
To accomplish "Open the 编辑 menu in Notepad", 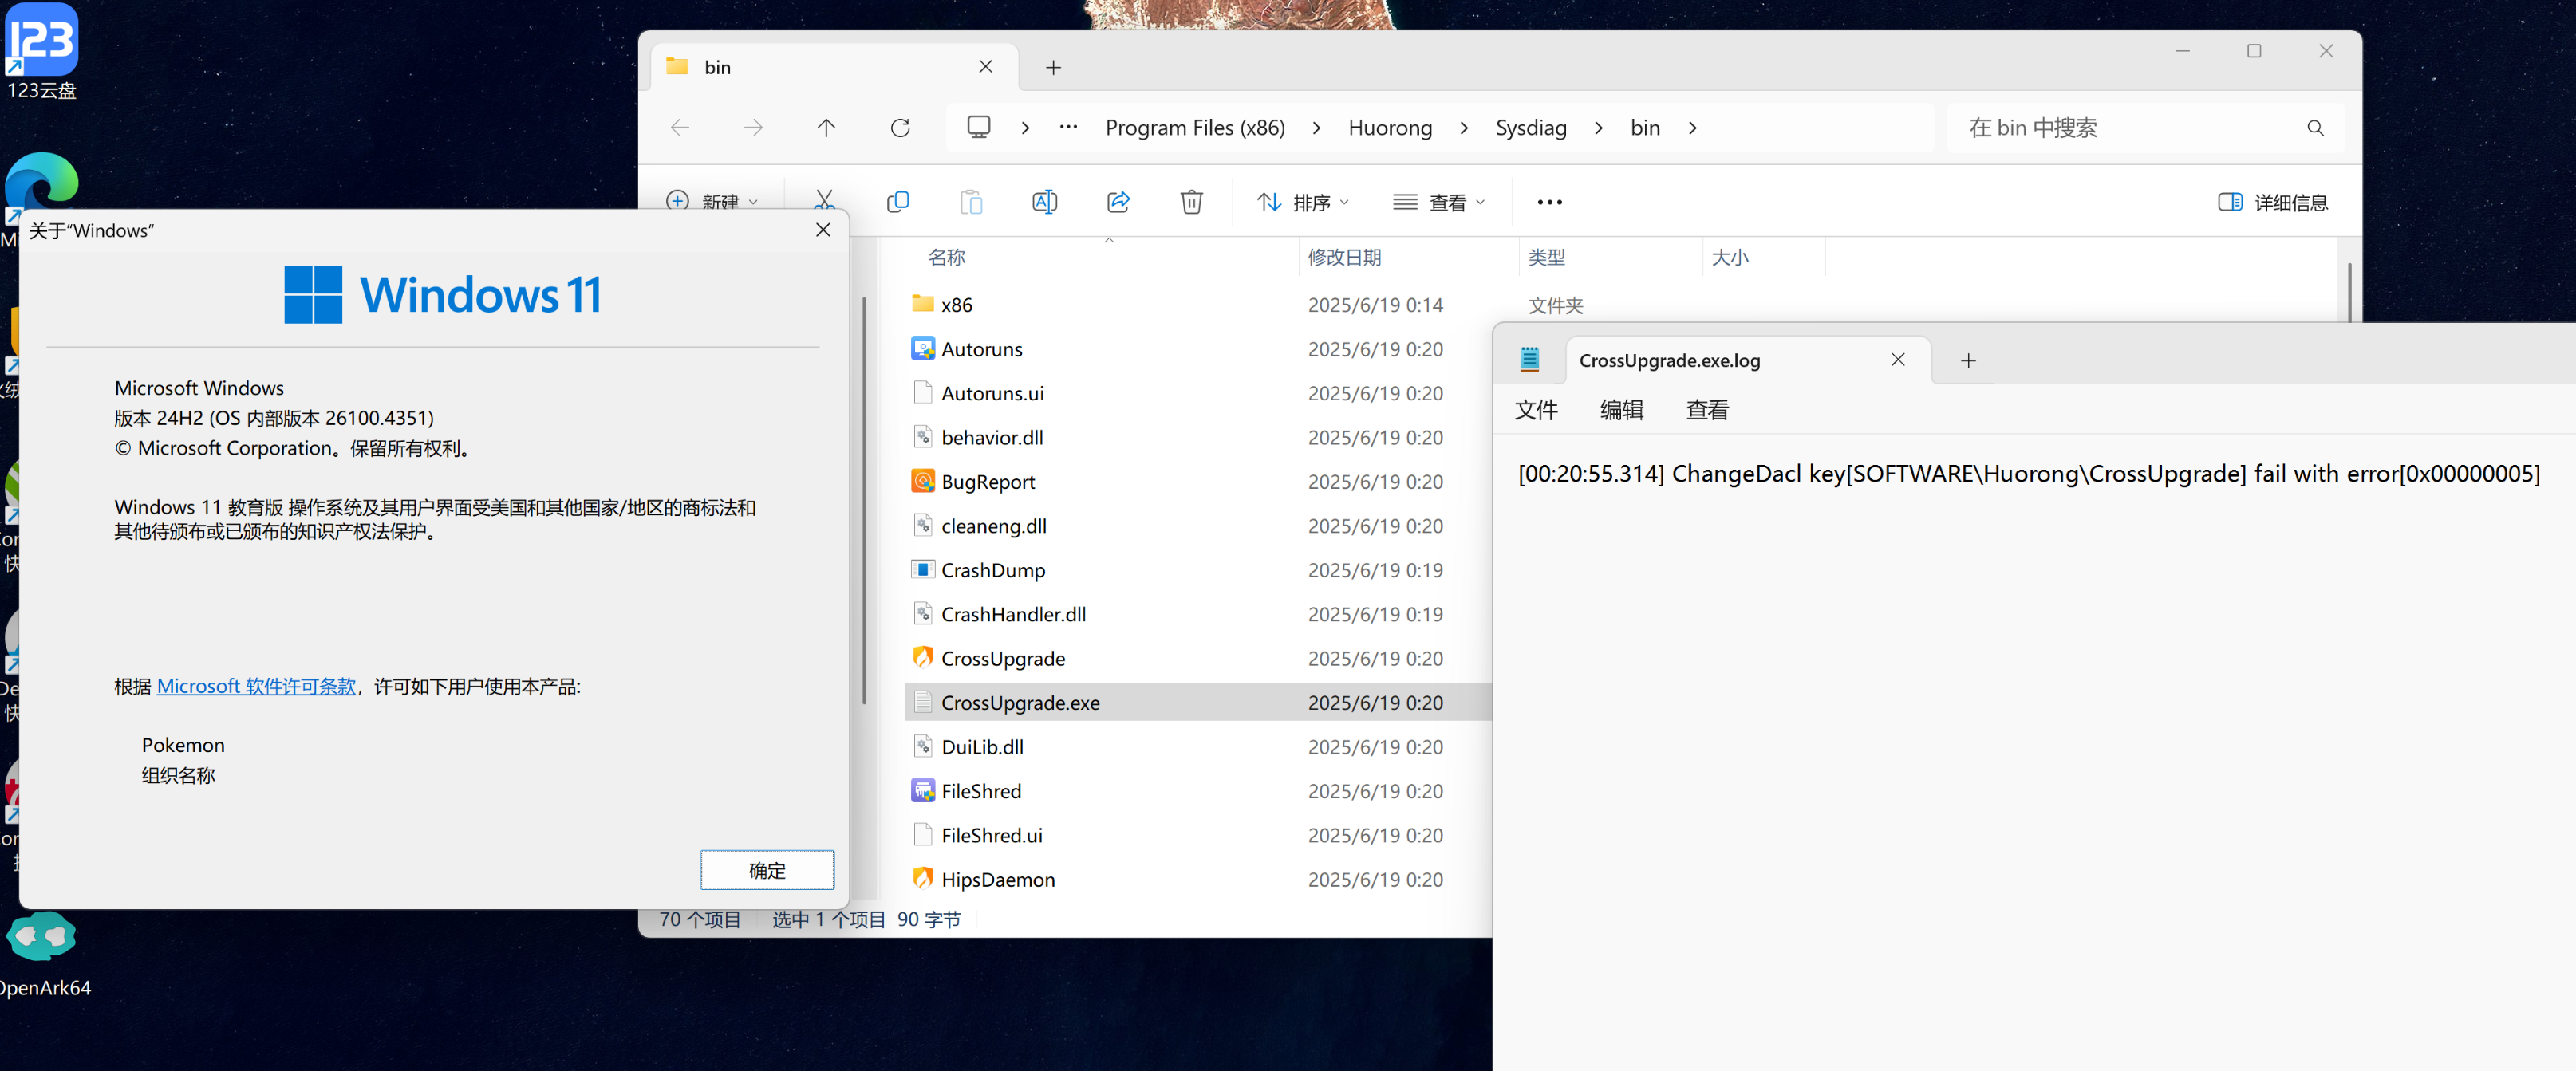I will click(x=1621, y=410).
